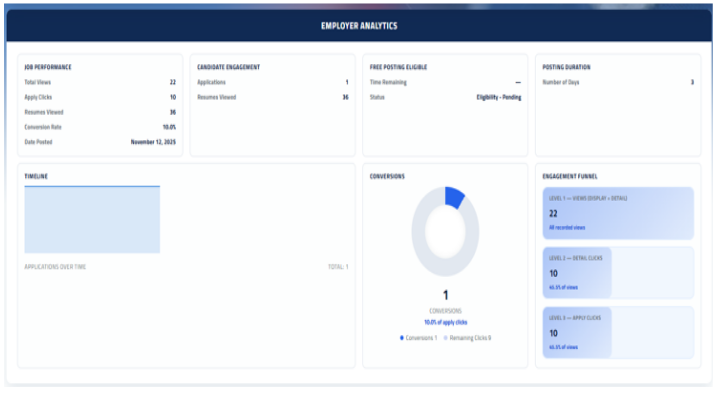This screenshot has width=719, height=393.
Task: Click Total Views value 22 in Job Performance
Action: (173, 82)
